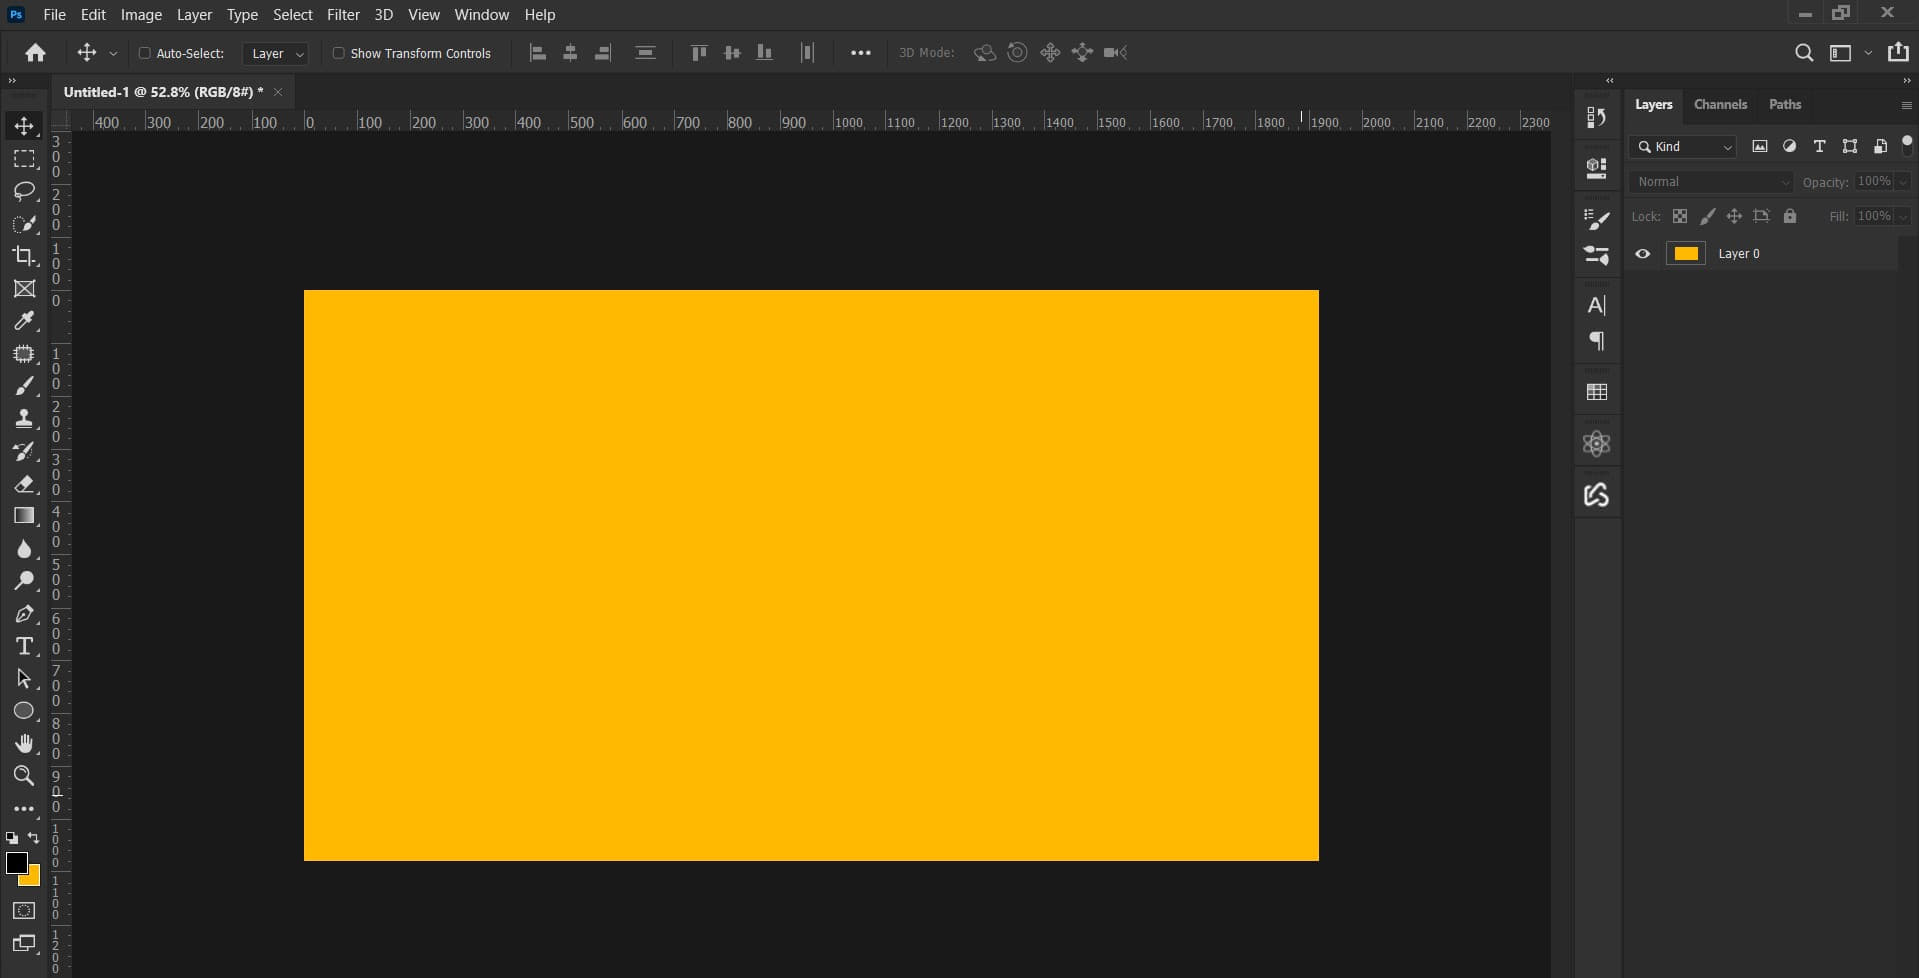Toggle filter for pixel layers
Viewport: 1919px width, 978px height.
coord(1760,146)
